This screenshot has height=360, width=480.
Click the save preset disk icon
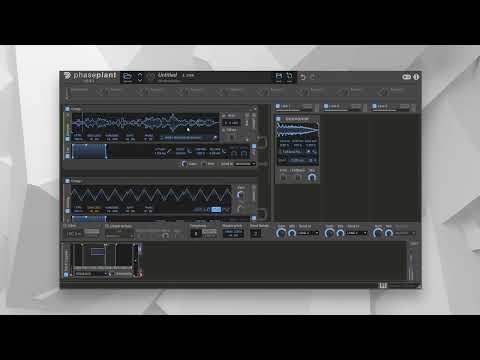(279, 77)
